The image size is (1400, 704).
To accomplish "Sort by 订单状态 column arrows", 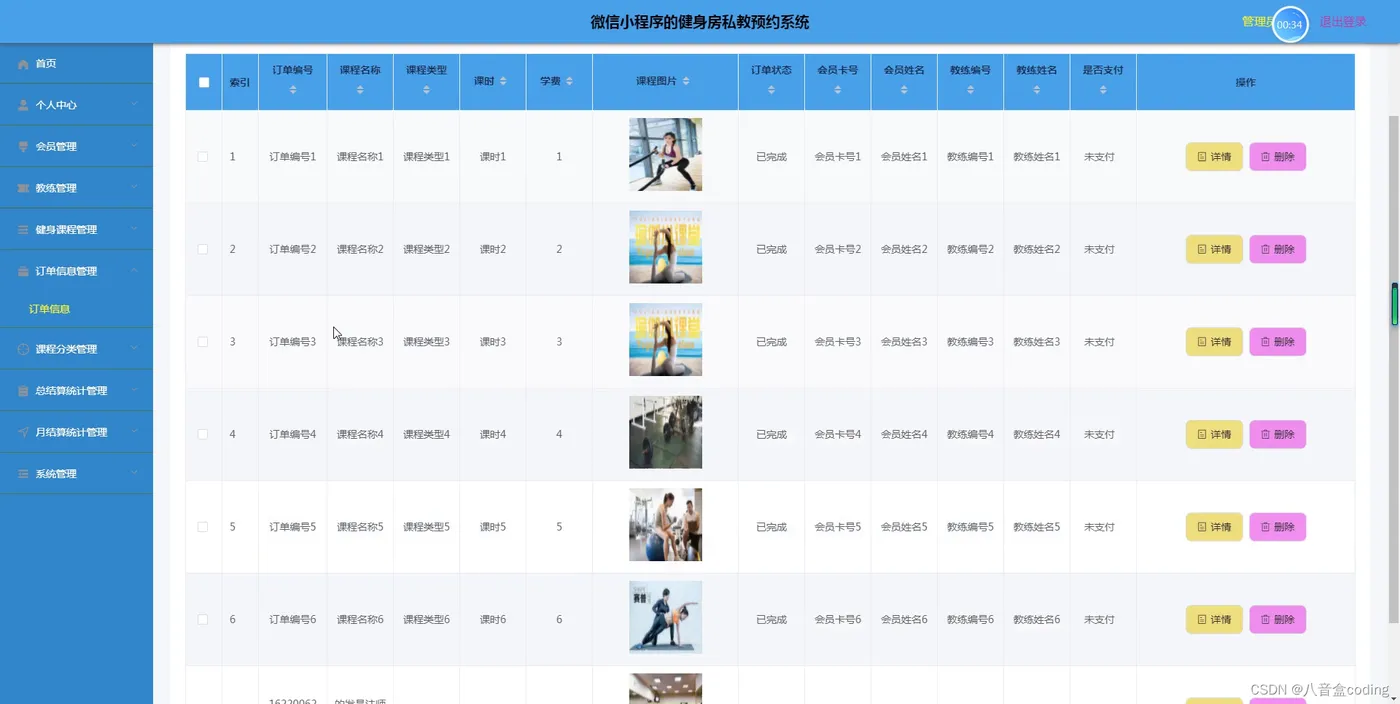I will coord(771,90).
